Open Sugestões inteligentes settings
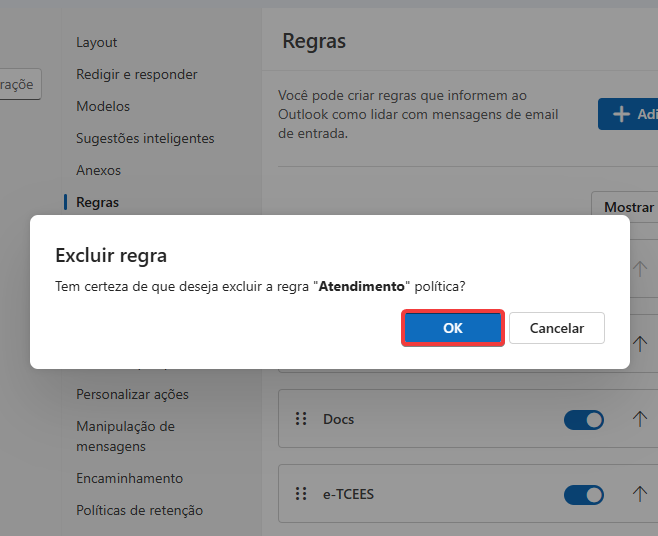658x536 pixels. [x=145, y=138]
